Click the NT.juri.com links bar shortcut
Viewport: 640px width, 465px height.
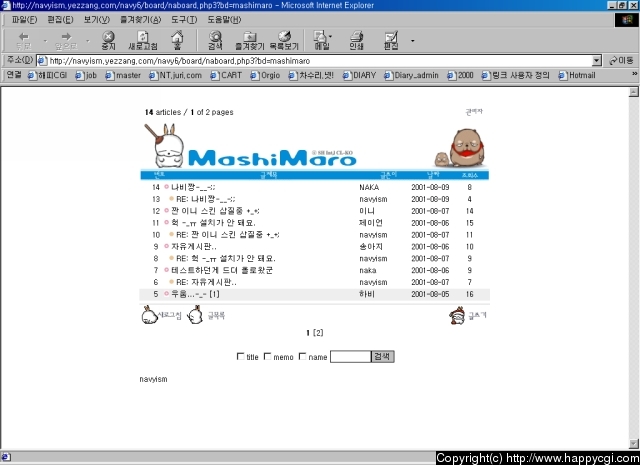point(176,76)
